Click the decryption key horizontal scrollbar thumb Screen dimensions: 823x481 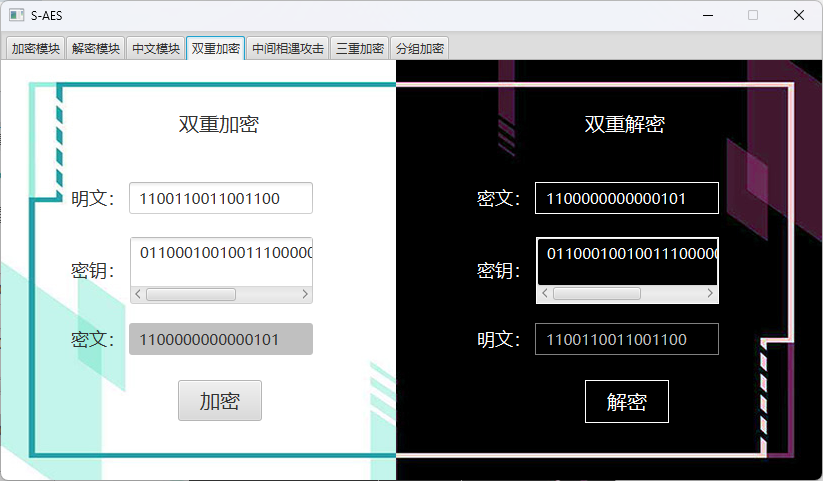pyautogui.click(x=596, y=294)
